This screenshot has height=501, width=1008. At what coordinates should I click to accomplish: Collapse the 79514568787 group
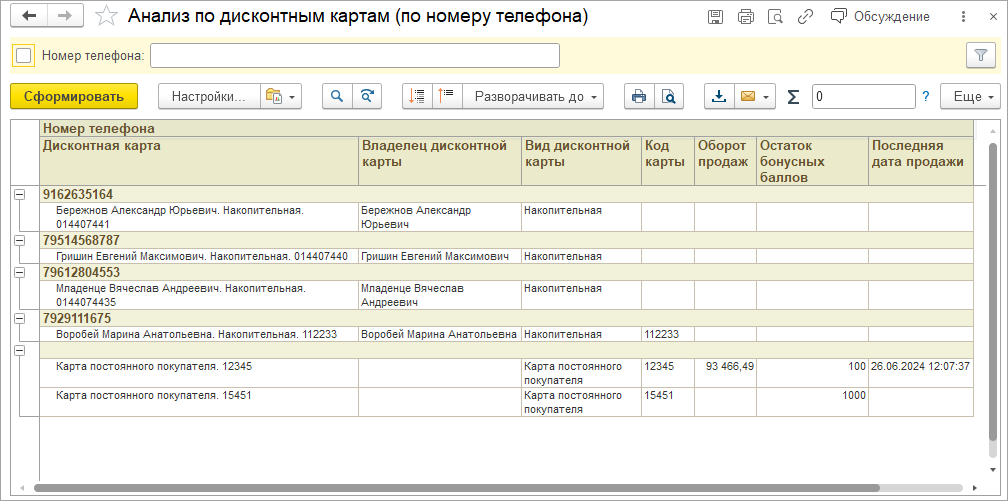[x=20, y=241]
